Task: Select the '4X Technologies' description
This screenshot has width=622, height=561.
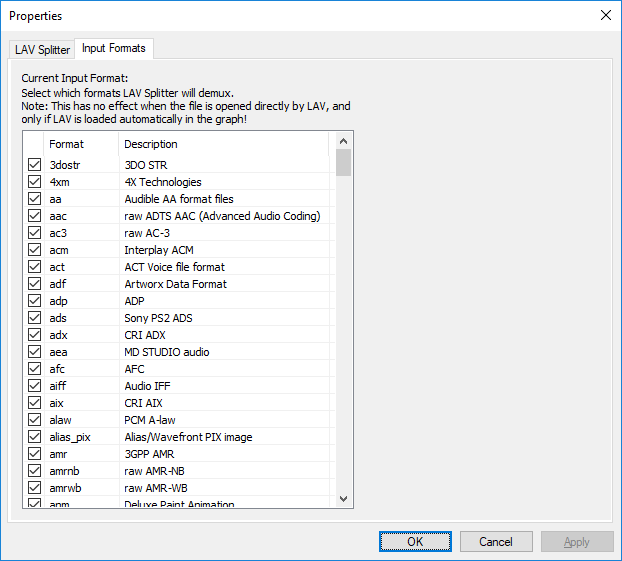Action: (163, 182)
